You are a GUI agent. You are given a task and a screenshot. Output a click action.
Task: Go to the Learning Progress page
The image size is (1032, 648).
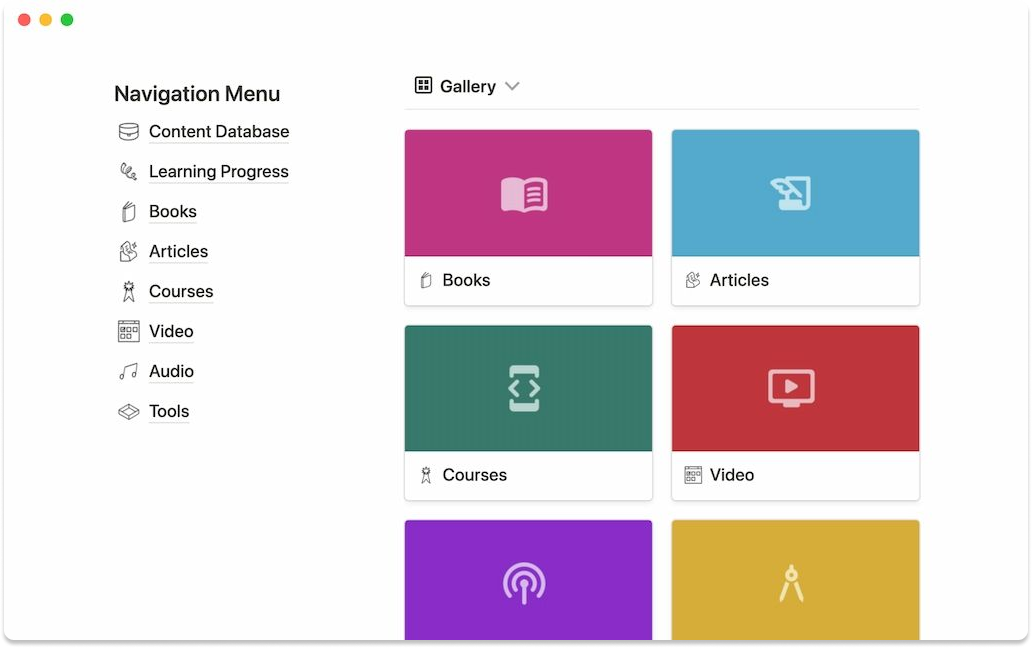(x=218, y=172)
